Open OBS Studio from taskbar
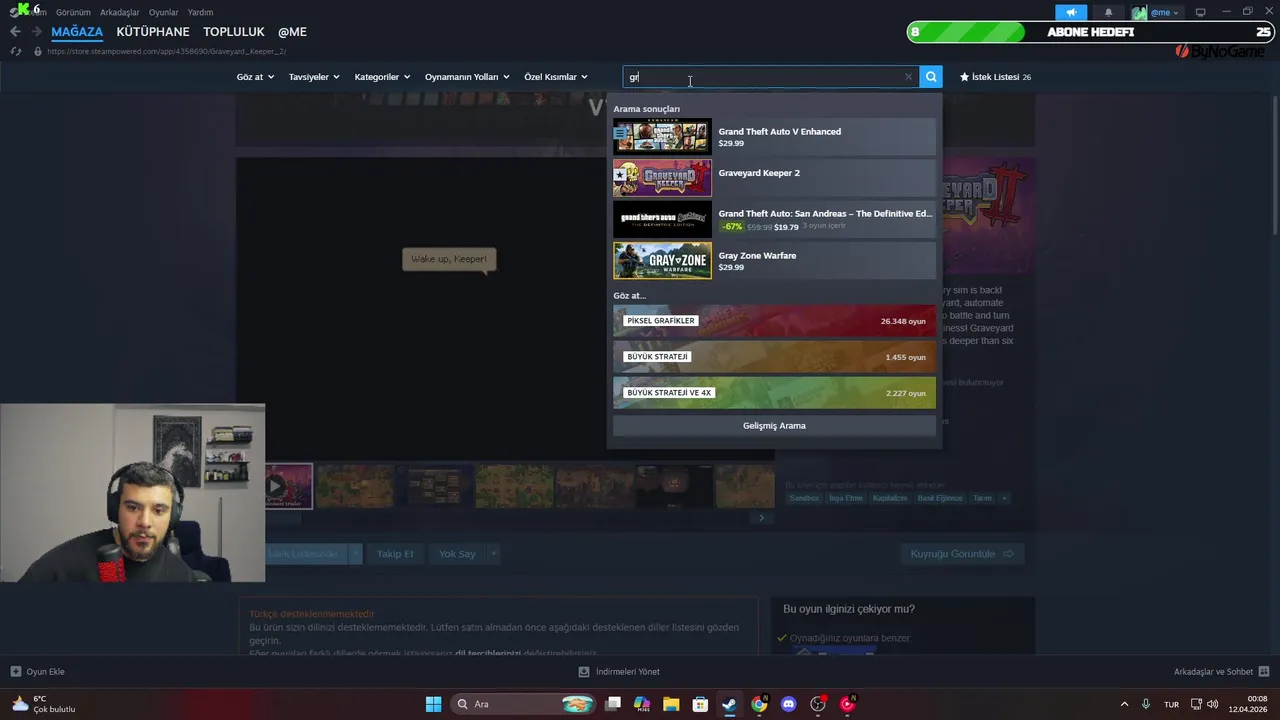1280x720 pixels. tap(818, 704)
